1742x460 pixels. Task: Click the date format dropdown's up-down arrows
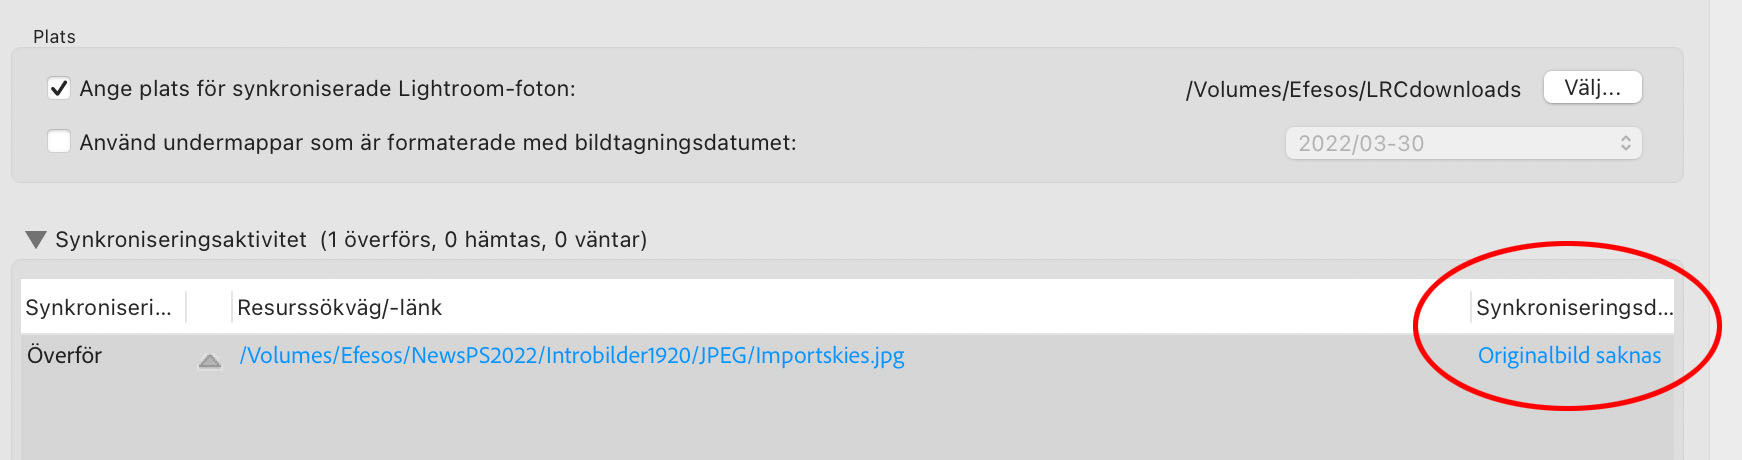click(1625, 143)
